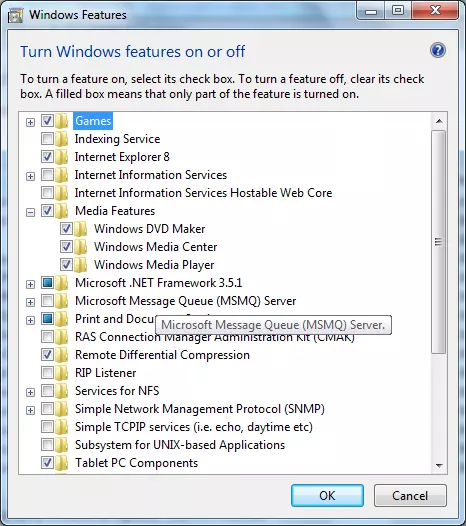This screenshot has height=526, width=466.
Task: Enable the RIP Listener checkbox
Action: pos(47,373)
